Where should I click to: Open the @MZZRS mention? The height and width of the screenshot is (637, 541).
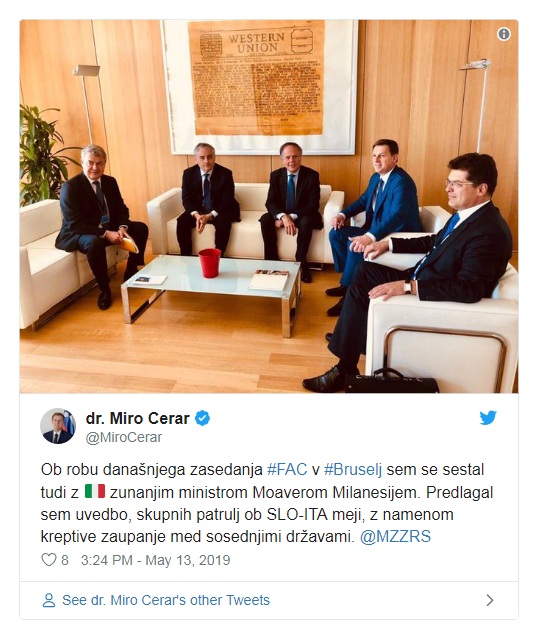pyautogui.click(x=395, y=537)
